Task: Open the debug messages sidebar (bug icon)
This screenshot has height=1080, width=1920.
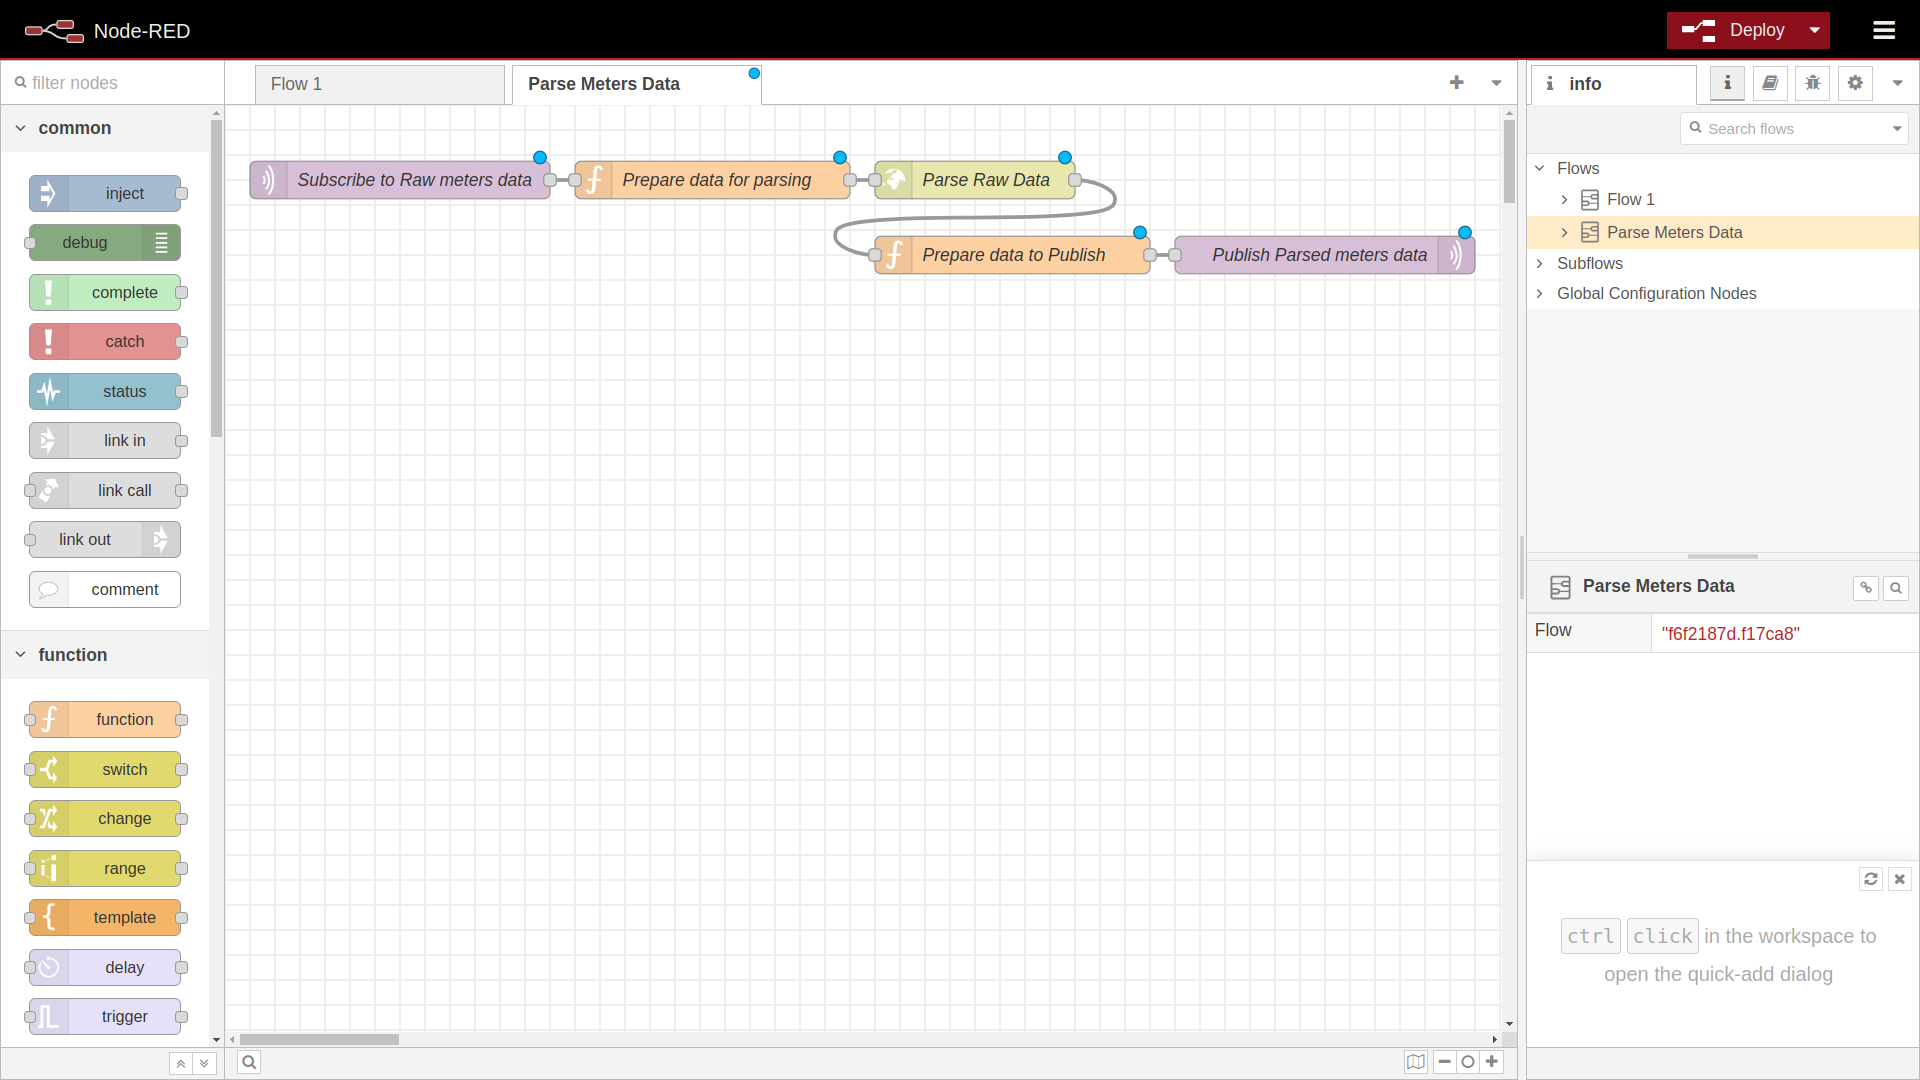Action: [1813, 83]
